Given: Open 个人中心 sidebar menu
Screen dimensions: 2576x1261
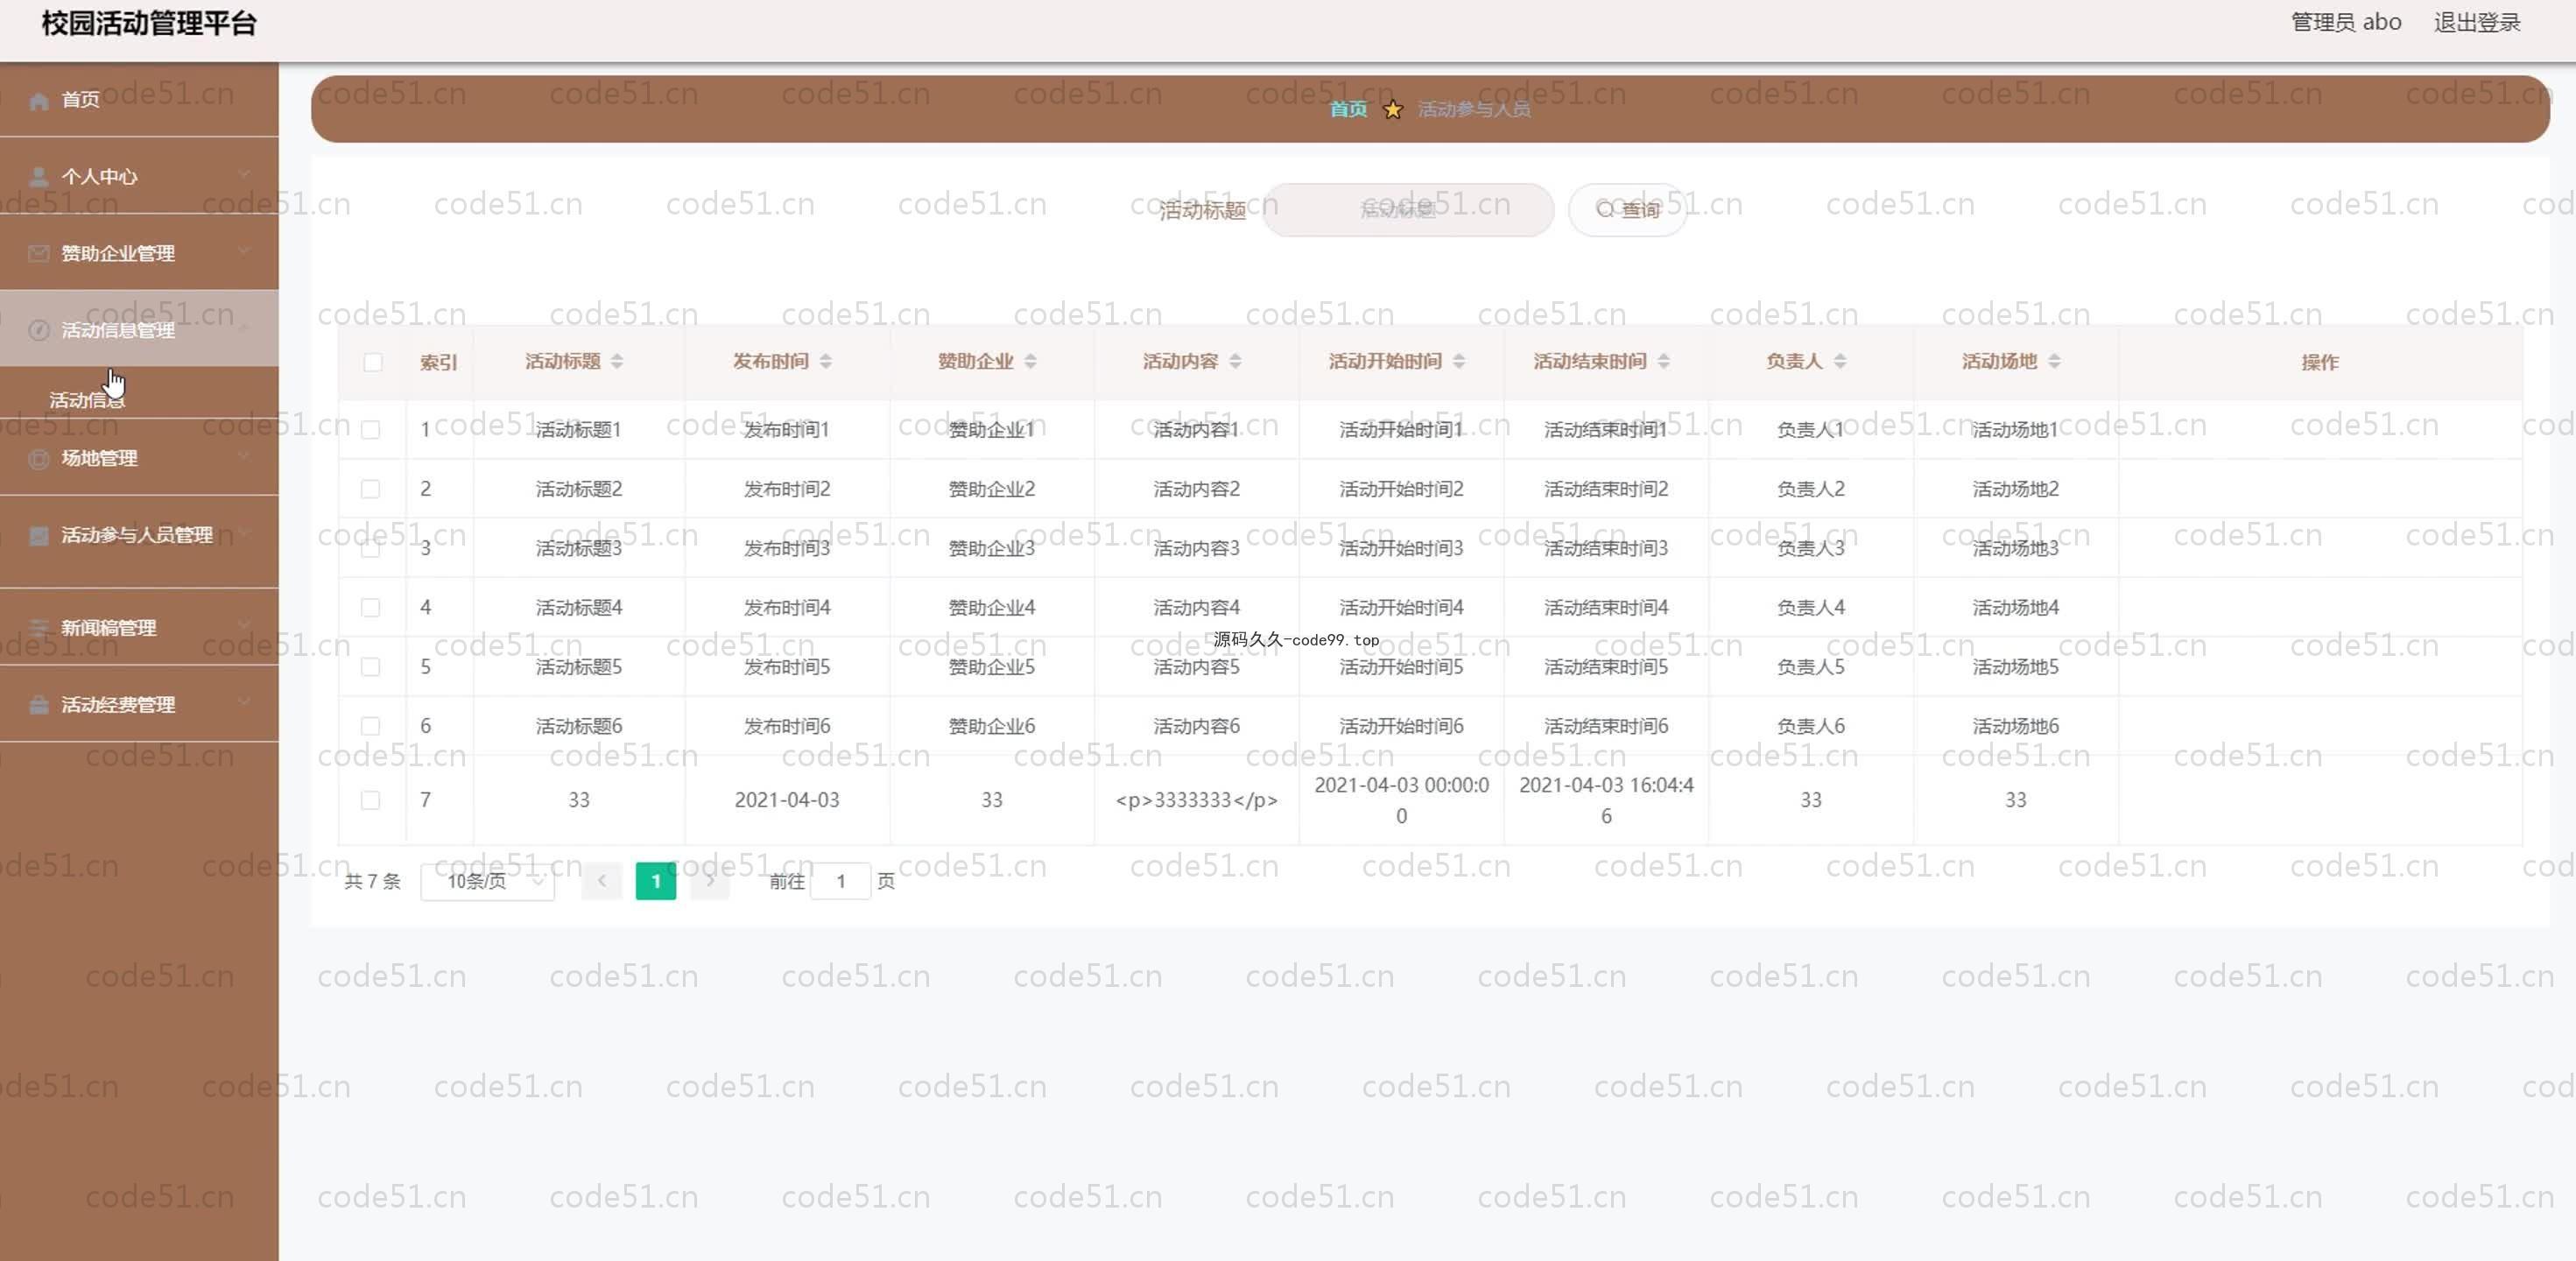Looking at the screenshot, I should pos(139,177).
